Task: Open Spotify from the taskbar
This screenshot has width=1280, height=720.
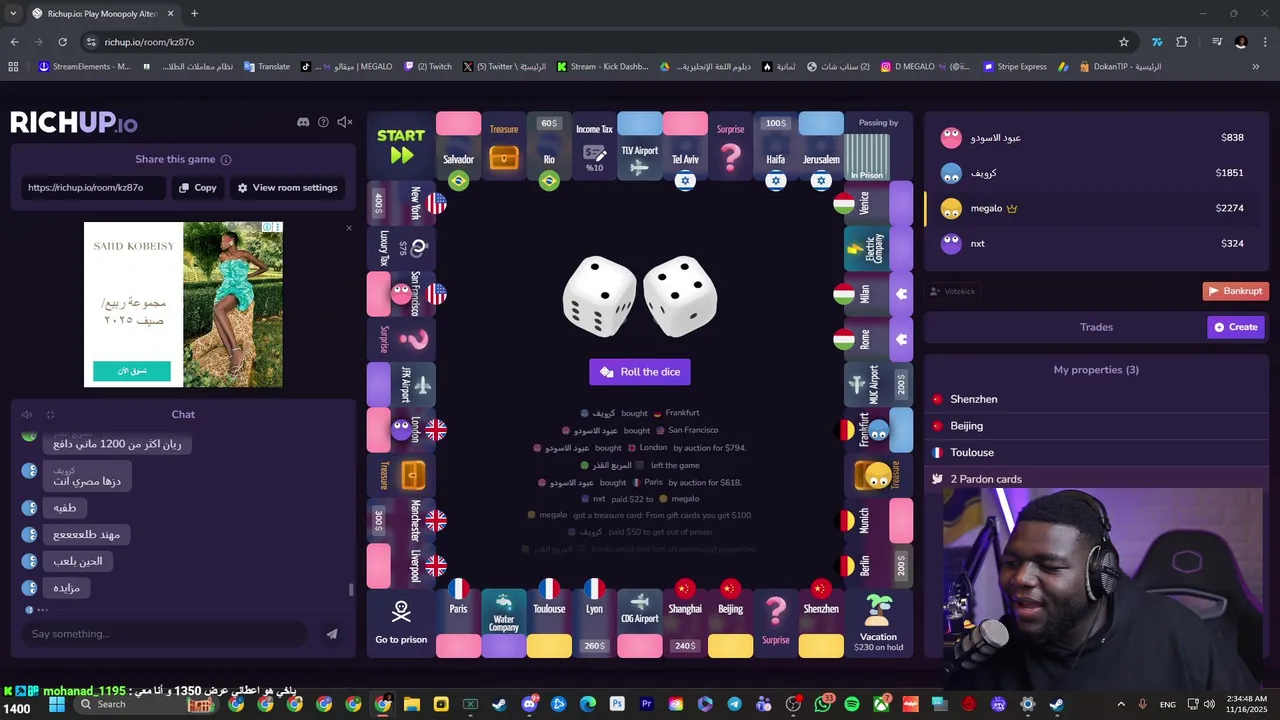Action: (851, 704)
